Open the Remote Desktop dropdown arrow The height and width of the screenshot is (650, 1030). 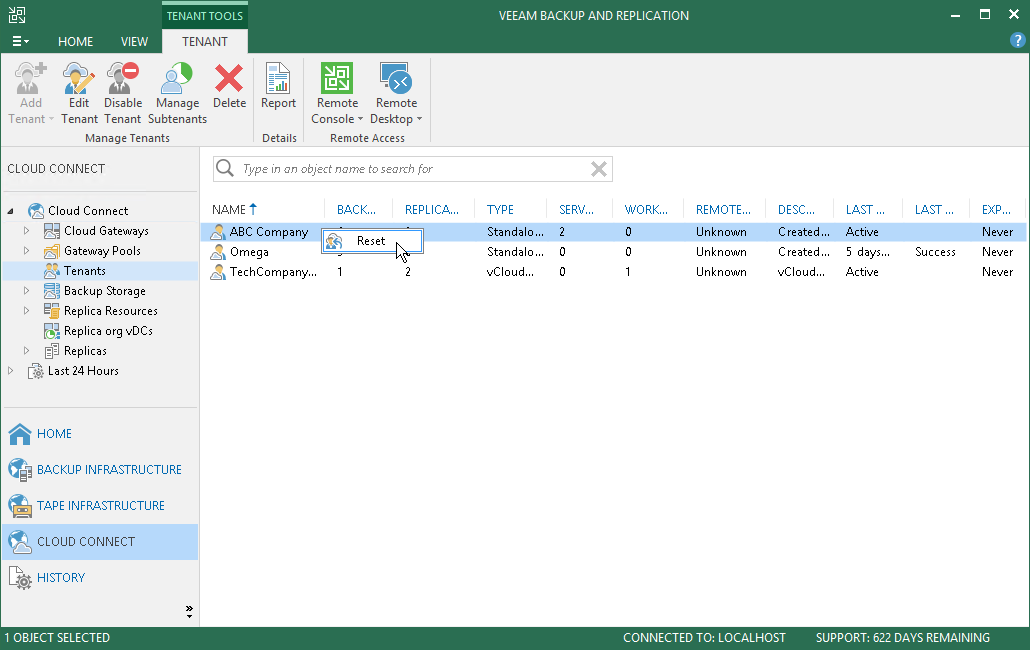tap(419, 119)
